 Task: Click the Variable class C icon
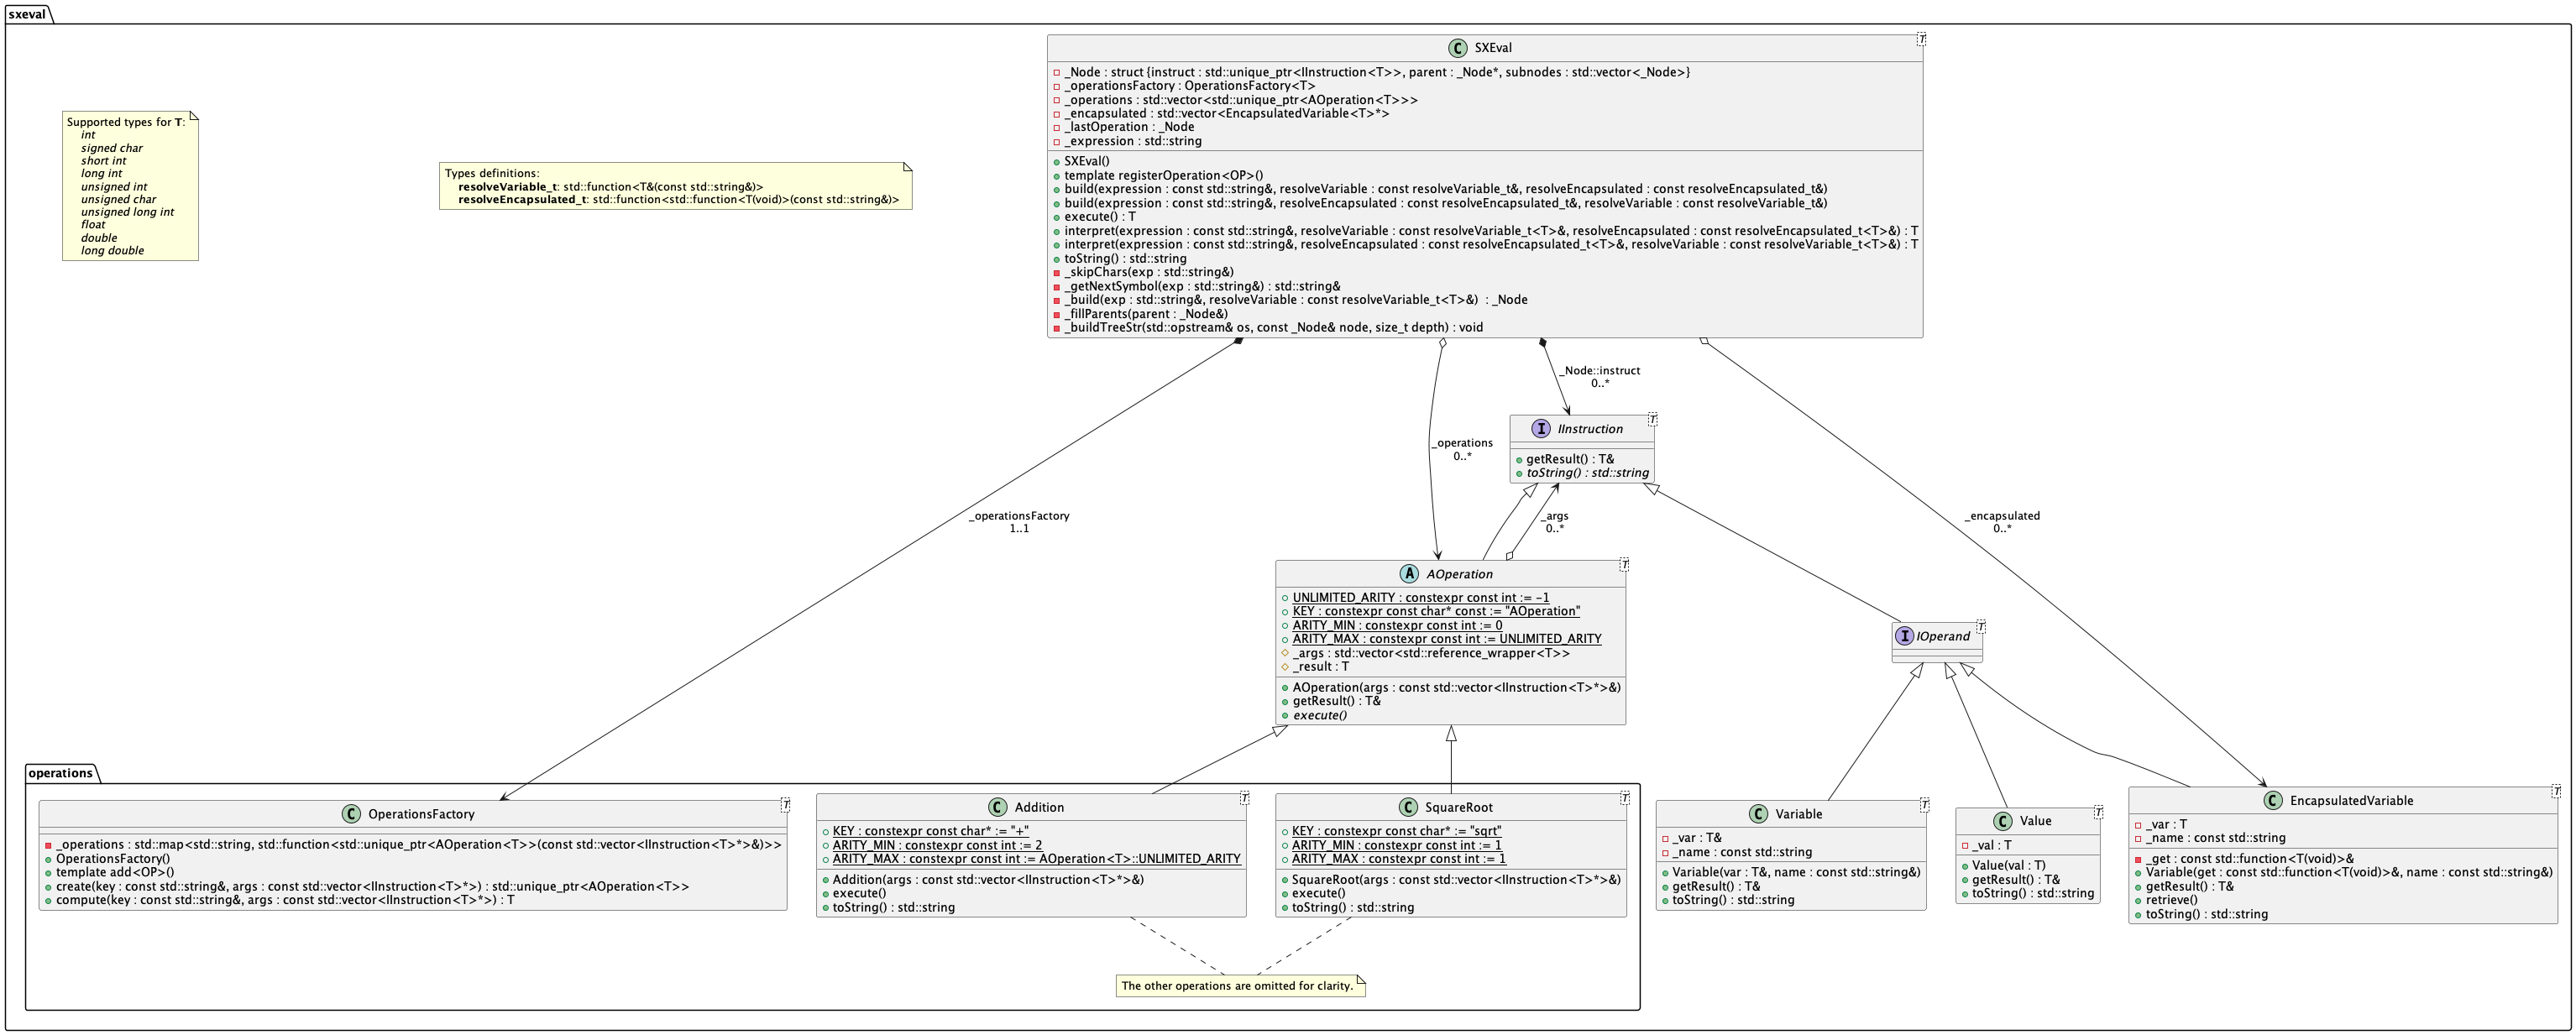pyautogui.click(x=1758, y=814)
